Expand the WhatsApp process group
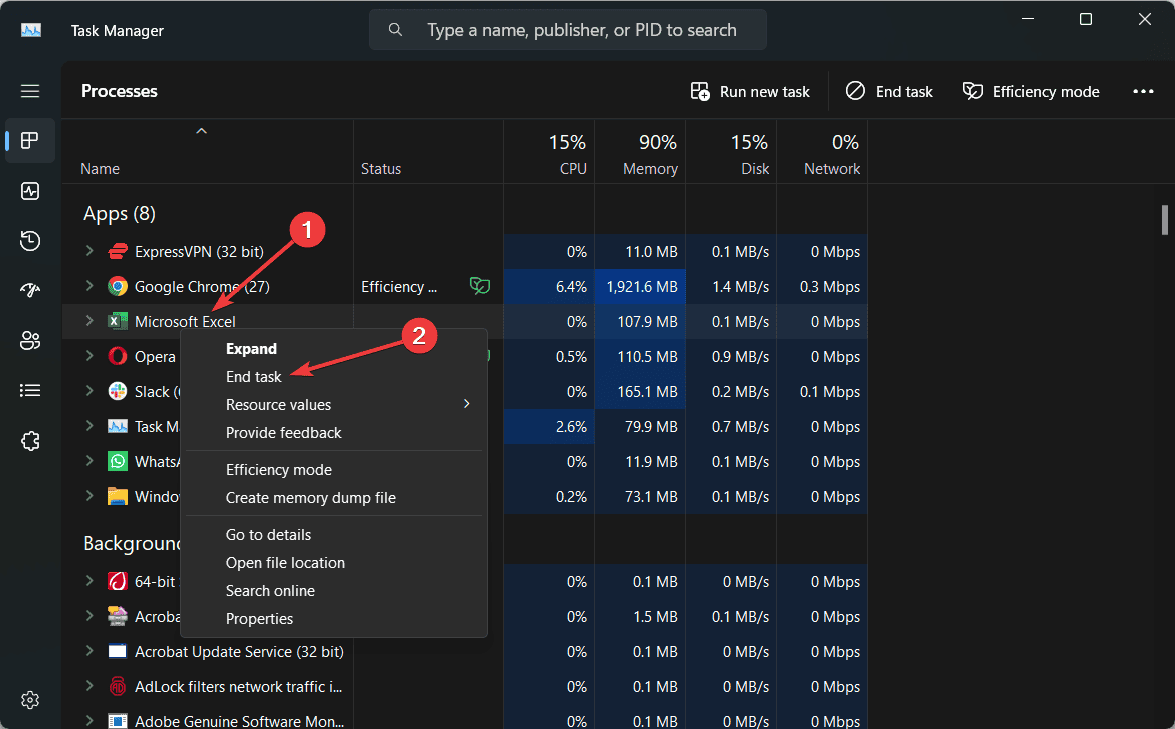This screenshot has width=1175, height=729. 89,461
